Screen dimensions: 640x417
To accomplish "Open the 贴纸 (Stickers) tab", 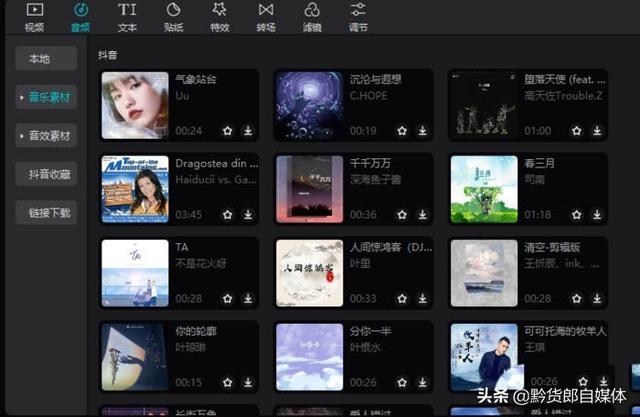I will [173, 17].
